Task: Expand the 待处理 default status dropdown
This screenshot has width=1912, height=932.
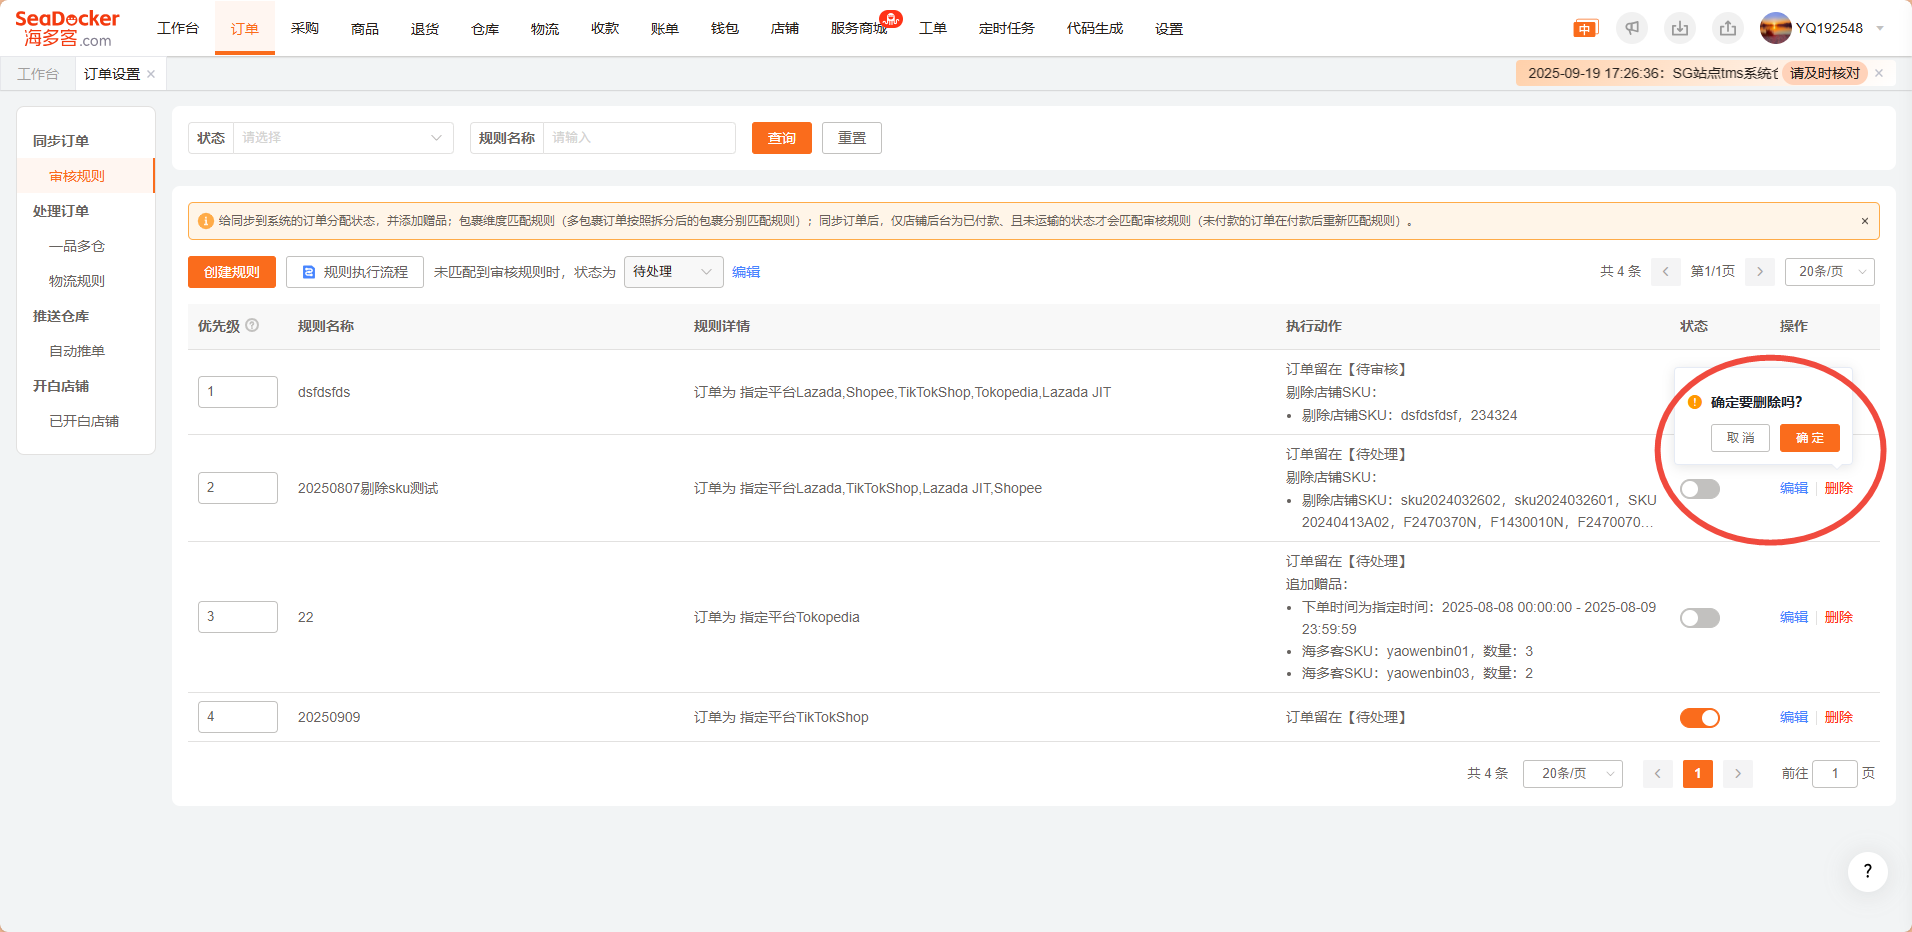Action: click(x=673, y=272)
